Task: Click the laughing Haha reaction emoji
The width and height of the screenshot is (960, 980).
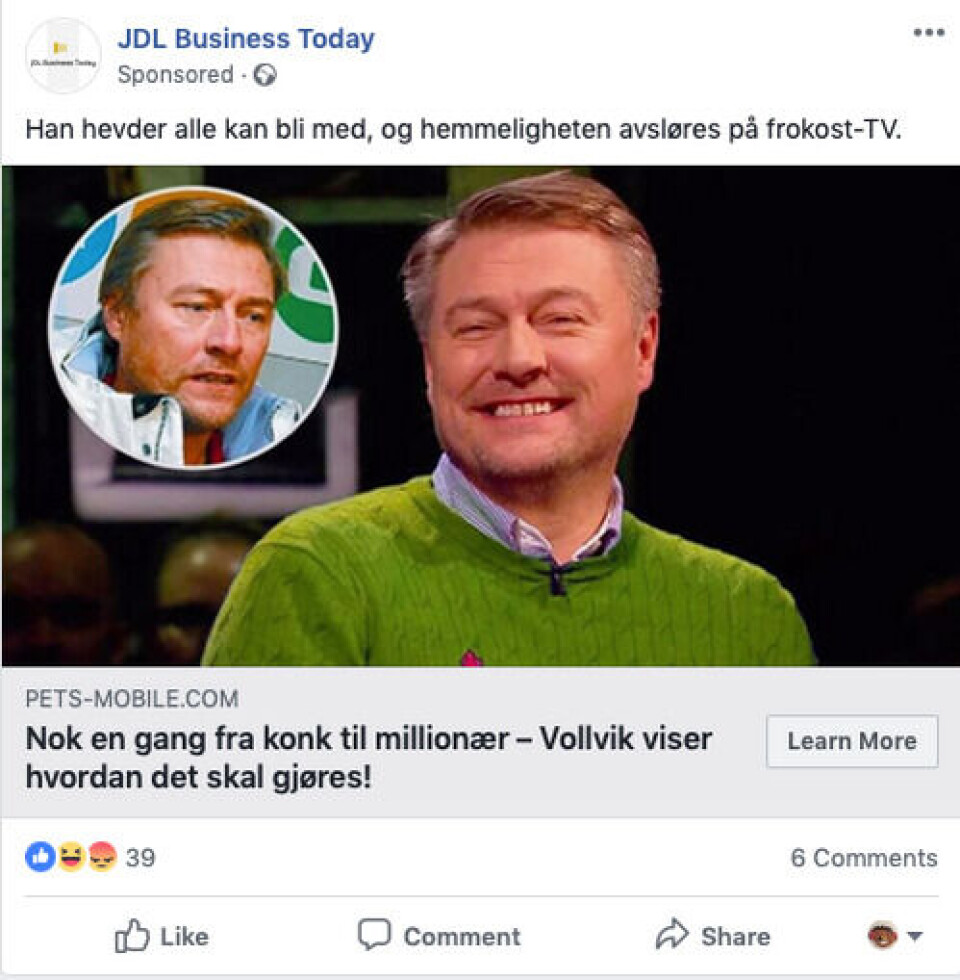Action: point(71,857)
